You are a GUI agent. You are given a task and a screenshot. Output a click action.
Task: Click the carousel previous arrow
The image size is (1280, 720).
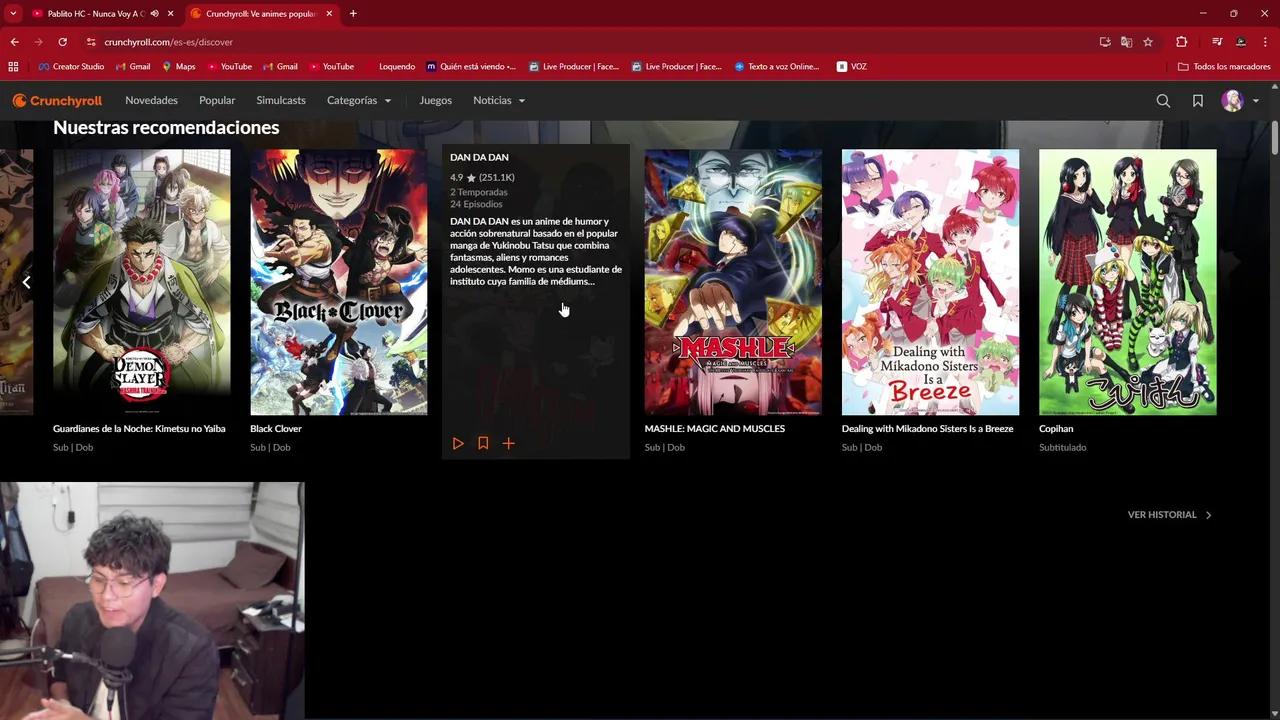(x=26, y=282)
